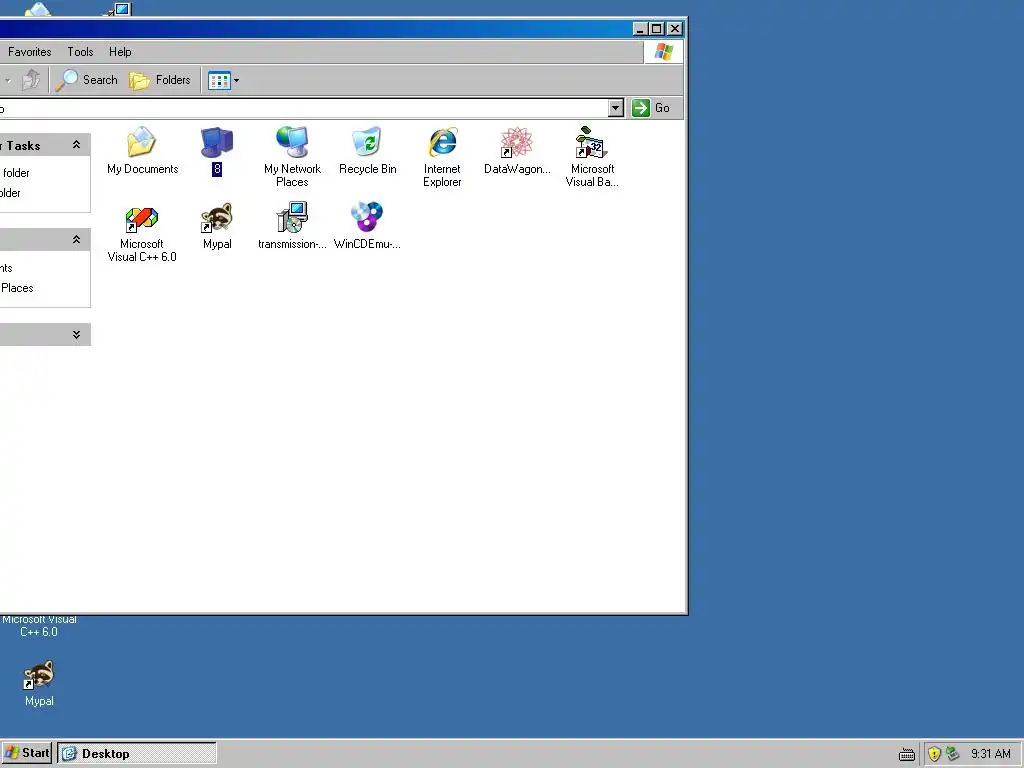Open the Help menu
Image resolution: width=1024 pixels, height=768 pixels.
[x=120, y=52]
